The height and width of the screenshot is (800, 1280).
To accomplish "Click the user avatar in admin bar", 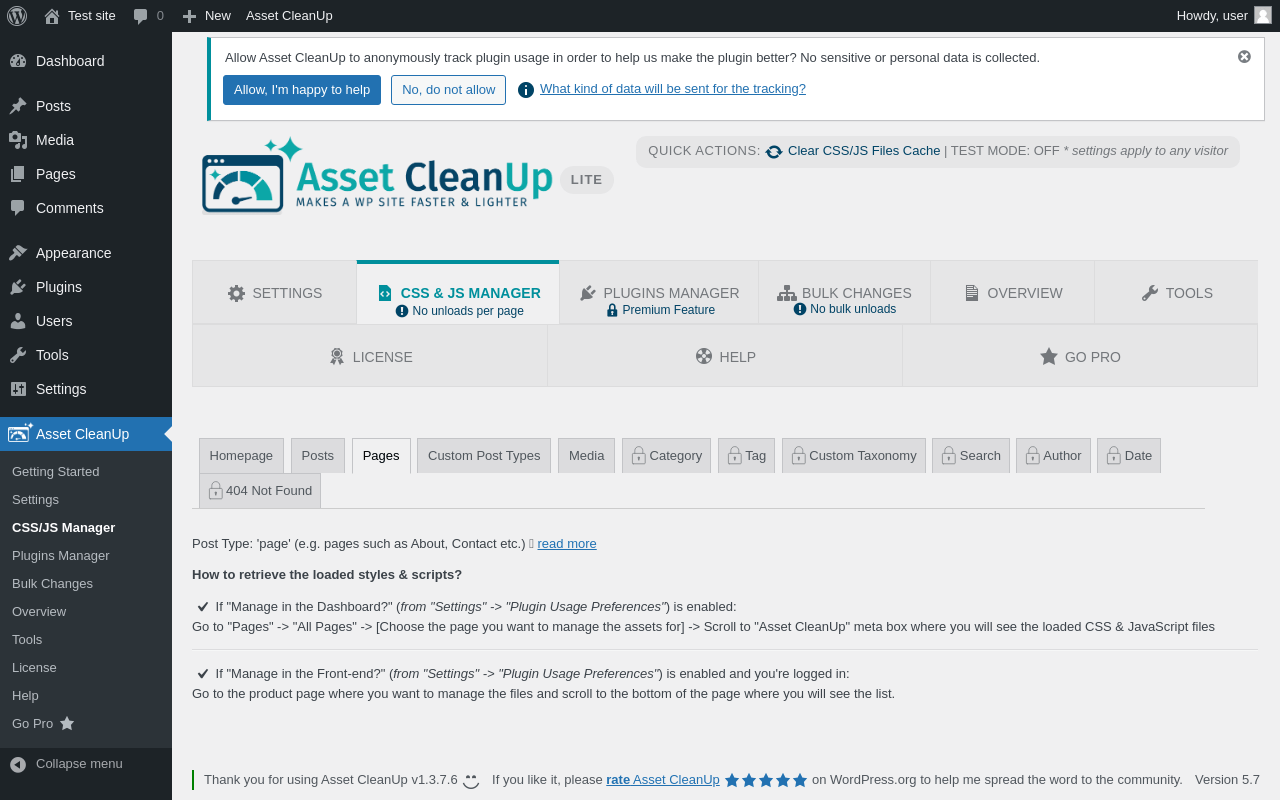I will coord(1263,15).
